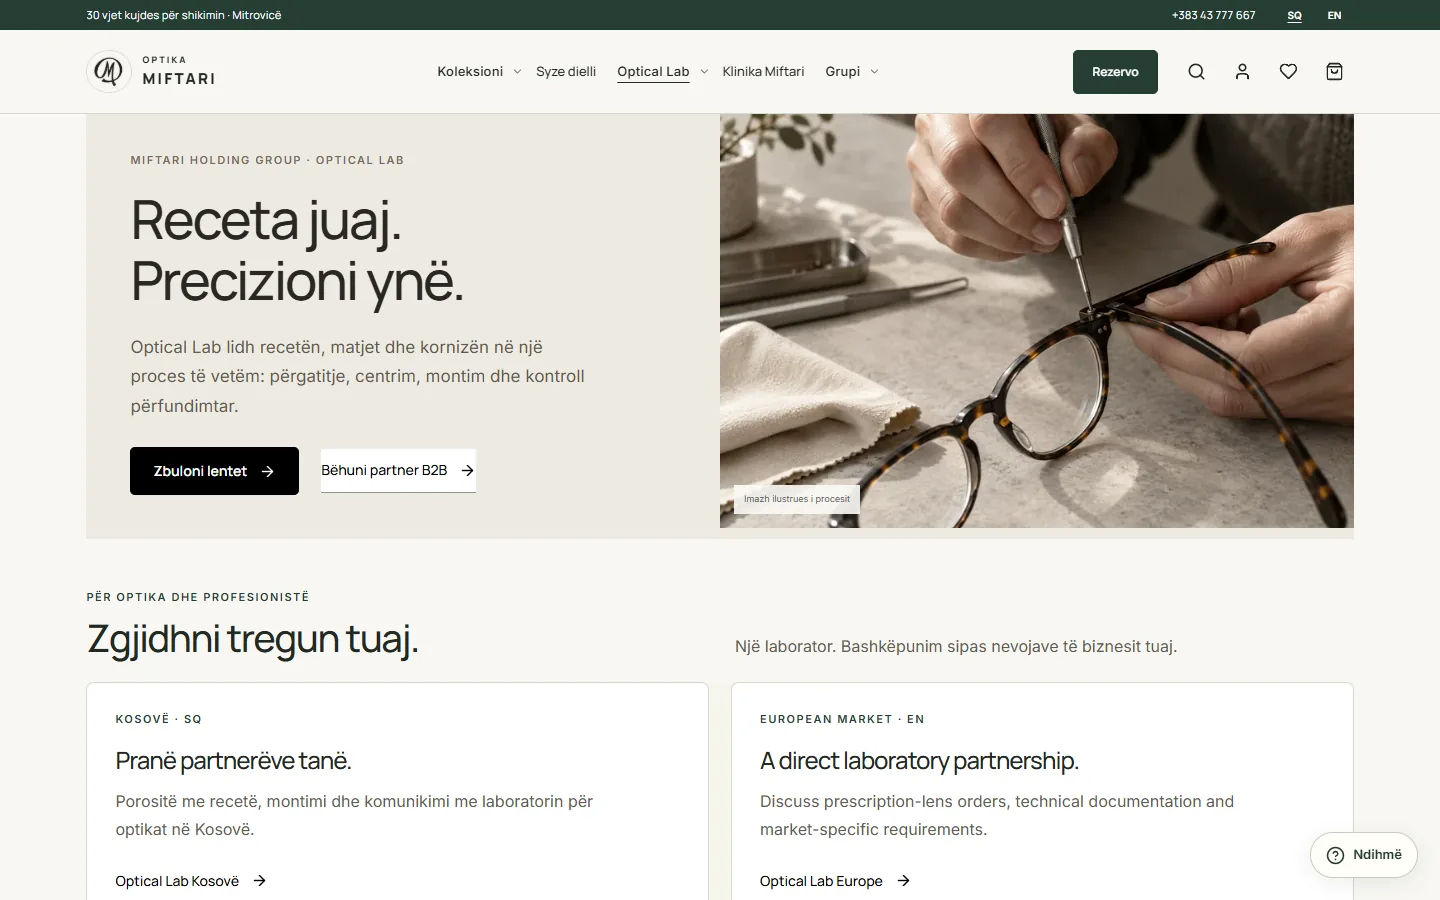Click the EUROPEAN MARKET · EN card label
Image resolution: width=1440 pixels, height=900 pixels.
tap(842, 719)
